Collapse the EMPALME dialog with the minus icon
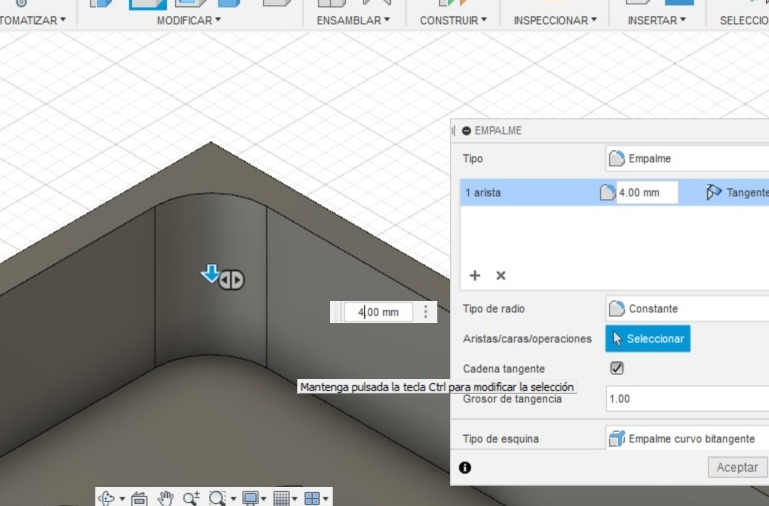This screenshot has height=506, width=769. (x=466, y=130)
